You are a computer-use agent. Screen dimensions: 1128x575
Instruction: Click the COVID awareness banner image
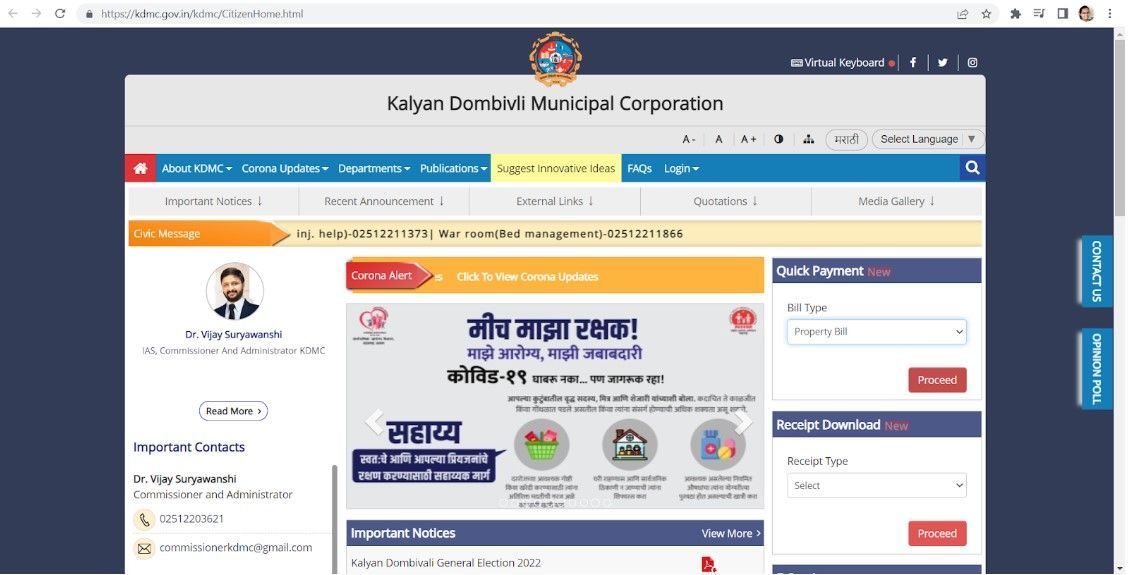point(555,406)
